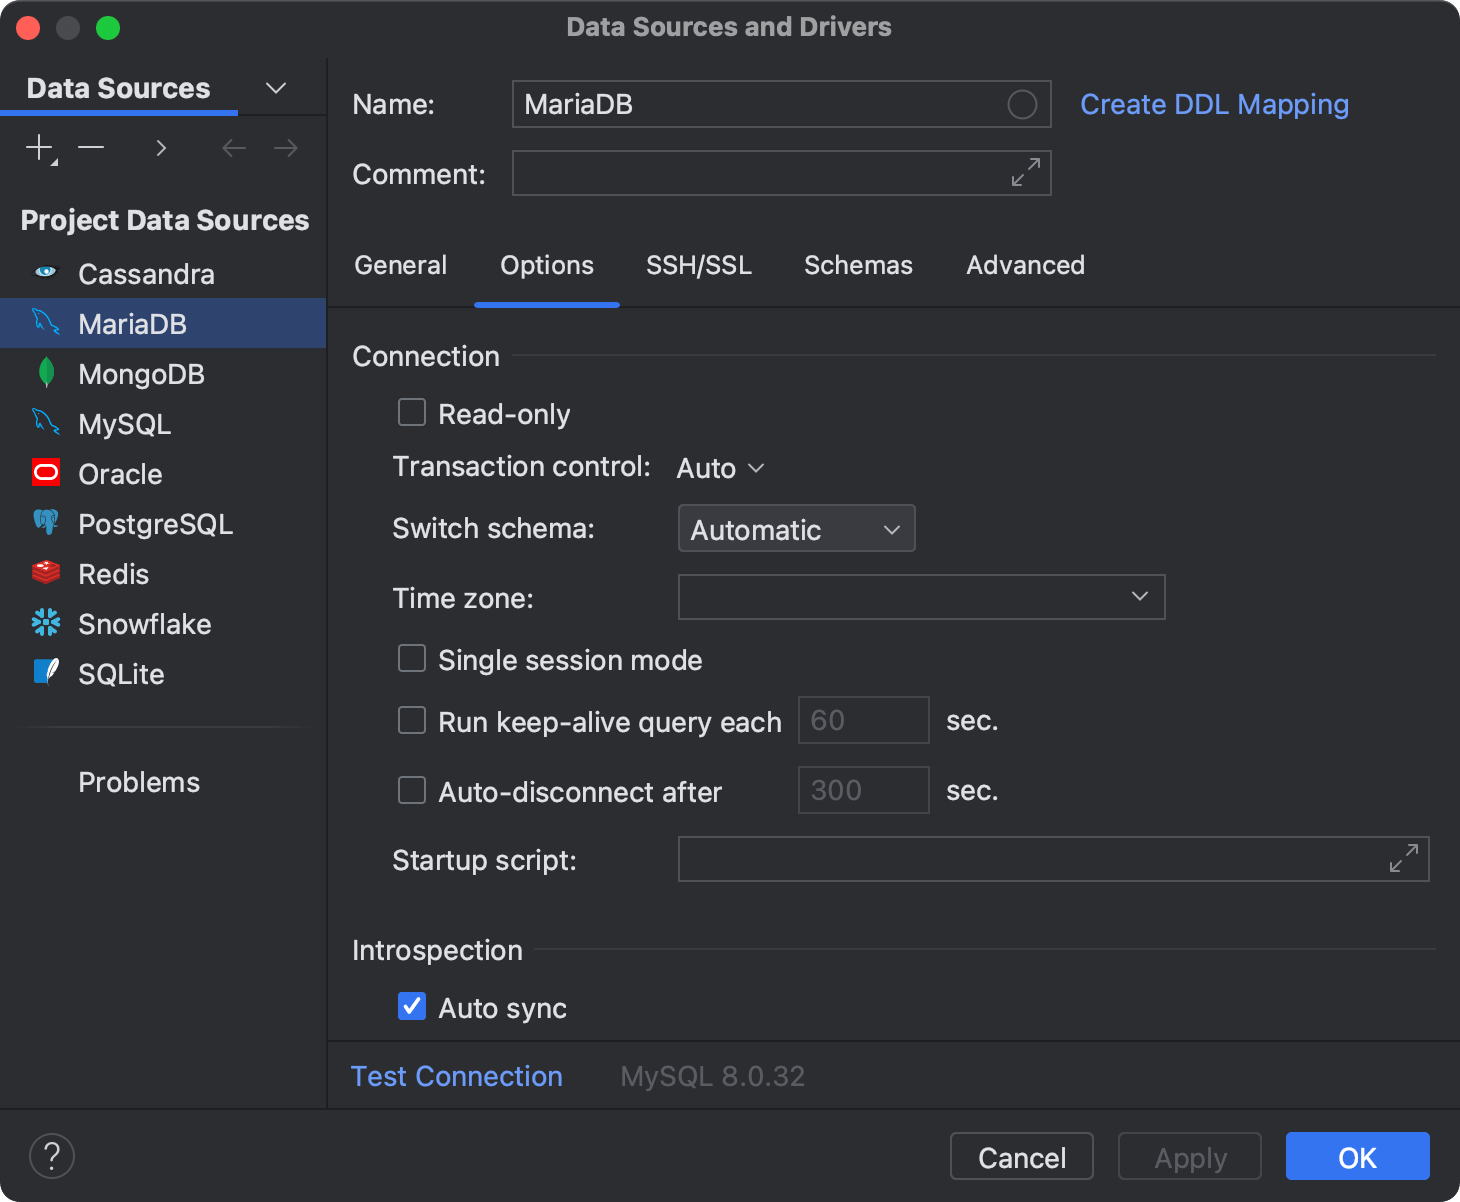Select the Cassandra data source icon
1460x1202 pixels.
(45, 273)
